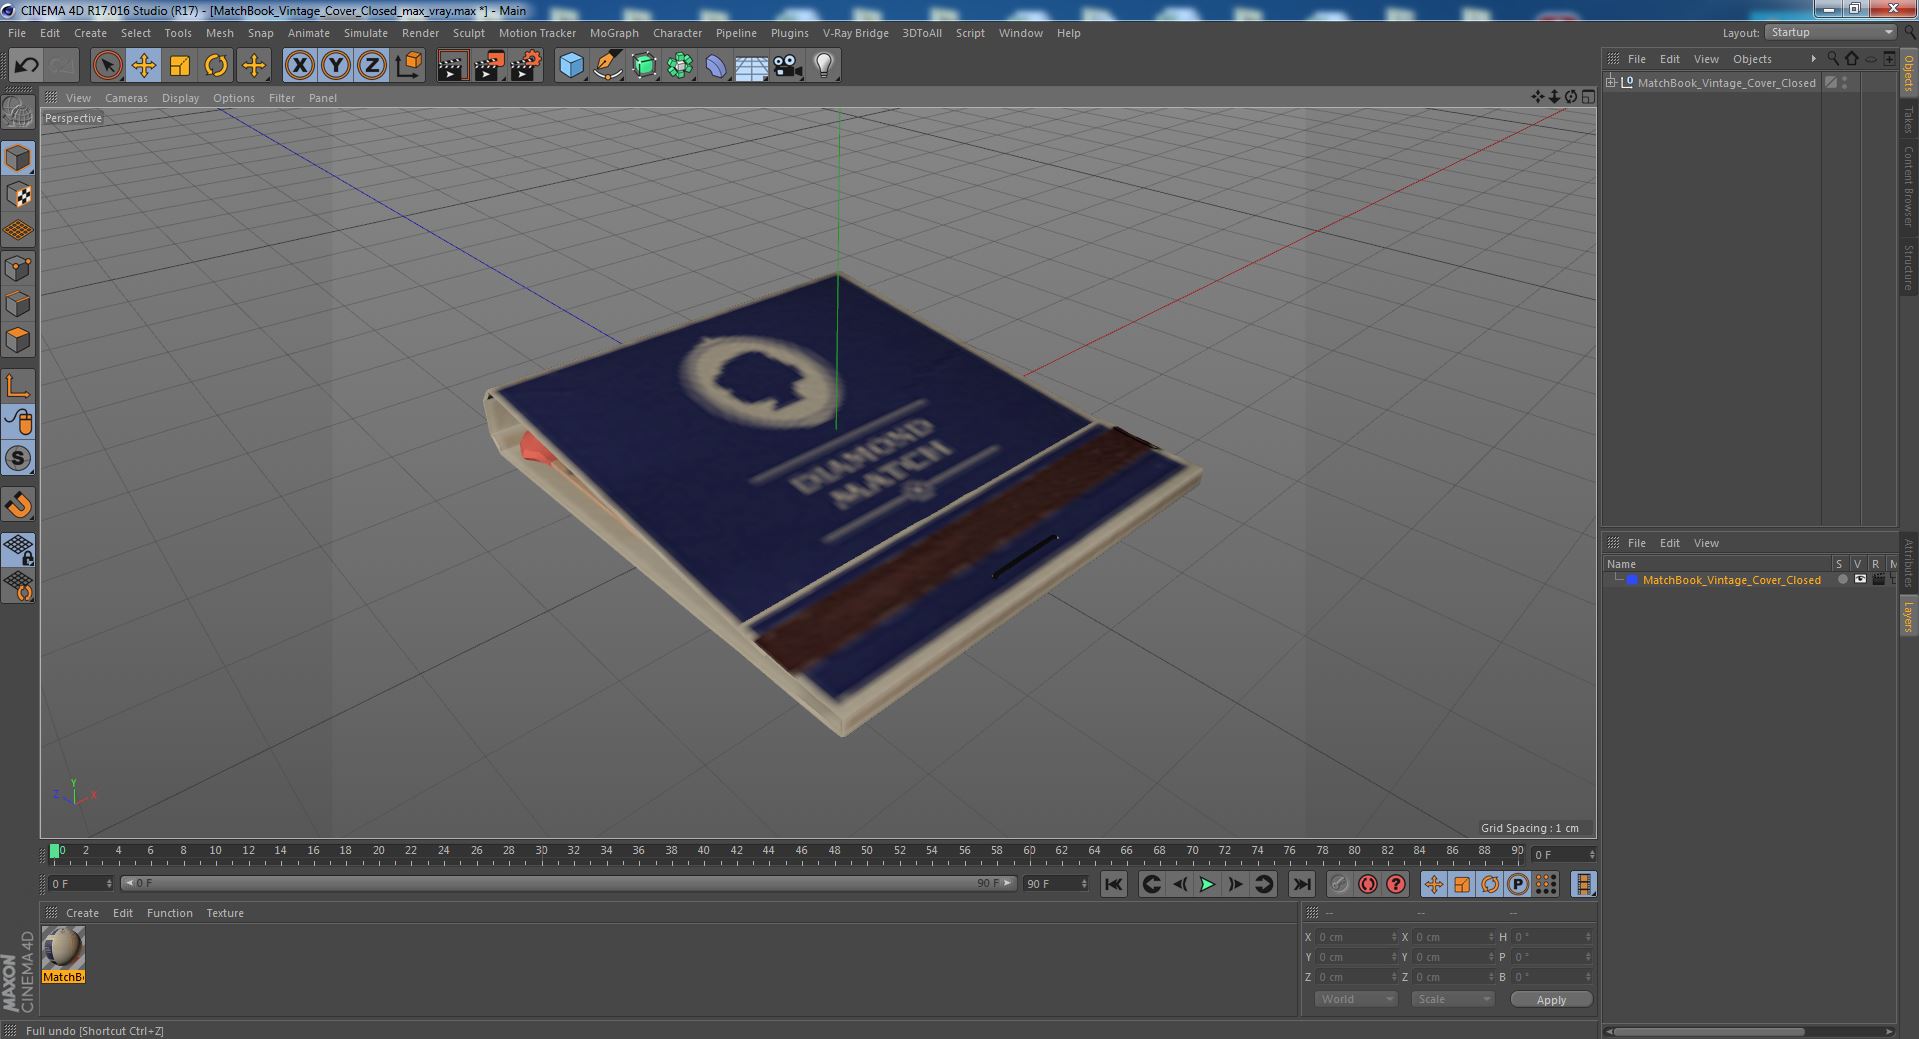Select Points mode in sidebar
Image resolution: width=1919 pixels, height=1039 pixels.
coord(18,268)
